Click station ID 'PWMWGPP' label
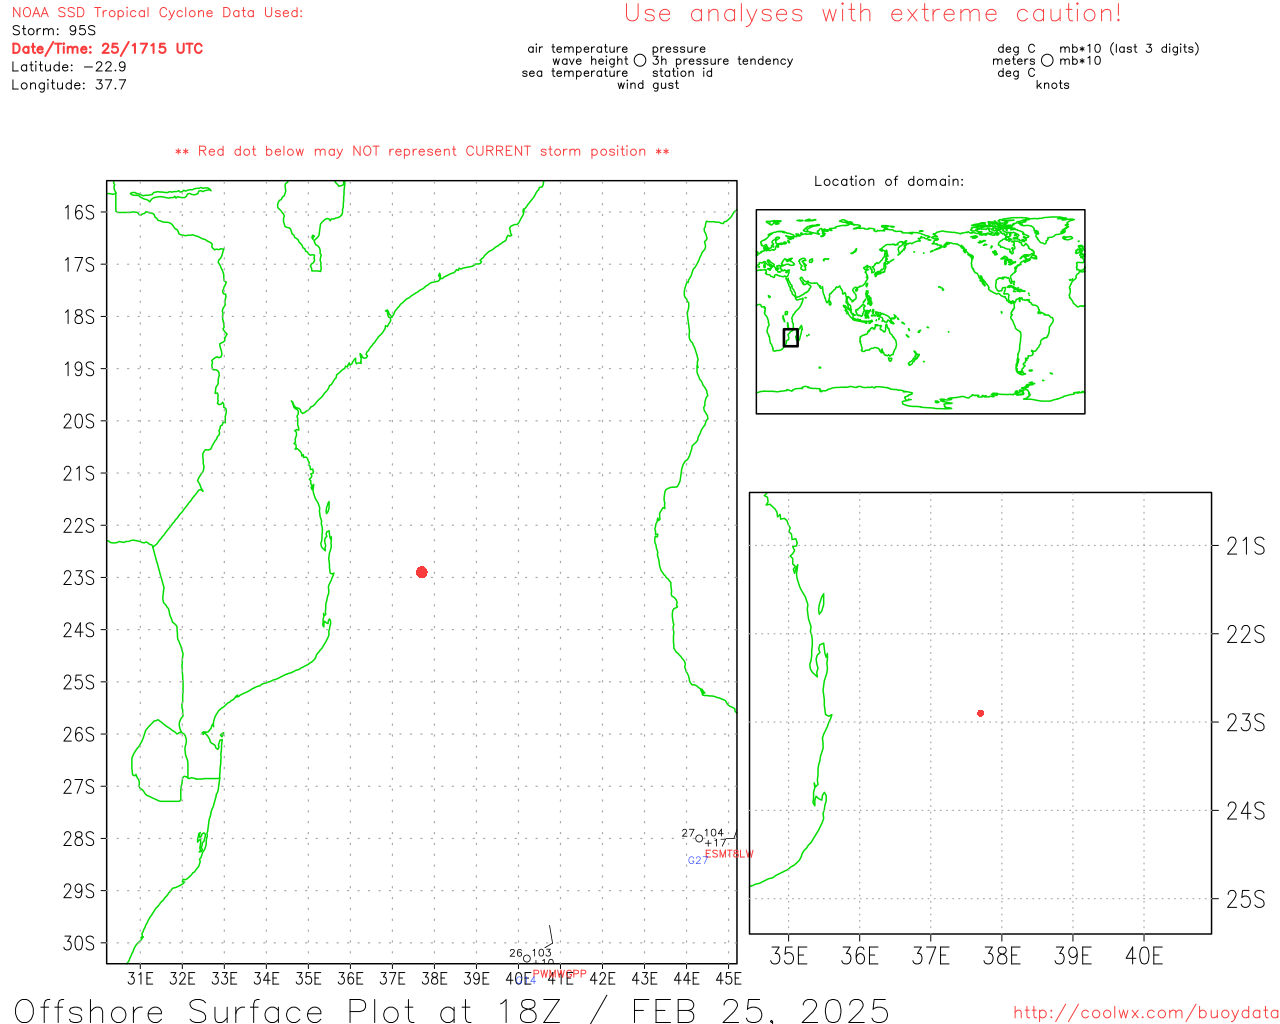 pos(559,973)
